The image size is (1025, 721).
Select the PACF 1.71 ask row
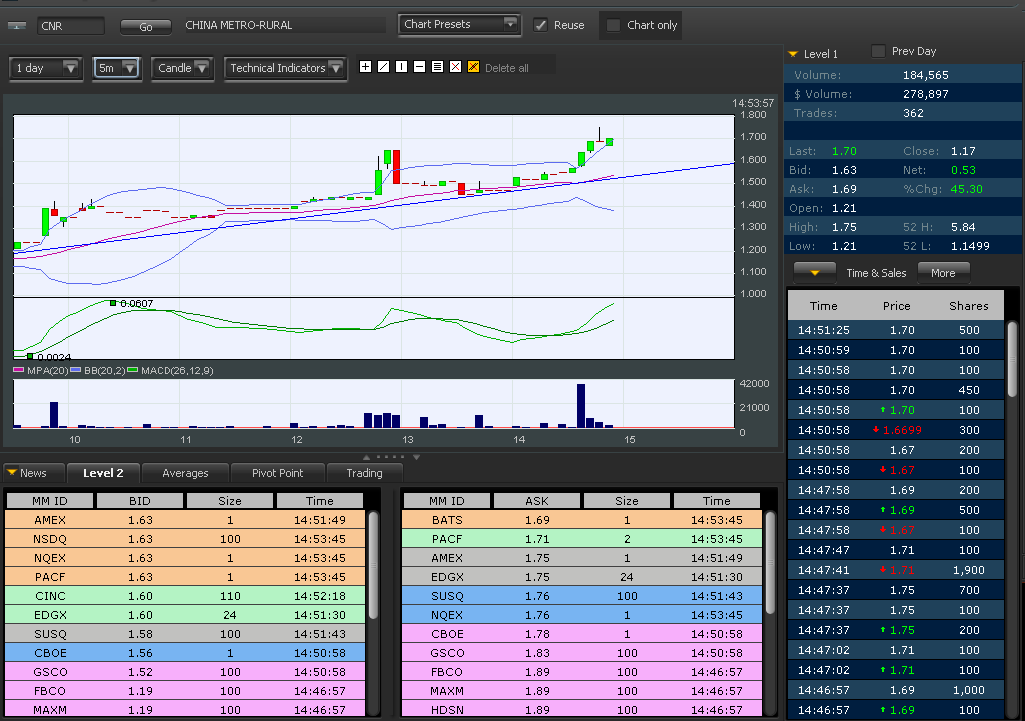(582, 539)
